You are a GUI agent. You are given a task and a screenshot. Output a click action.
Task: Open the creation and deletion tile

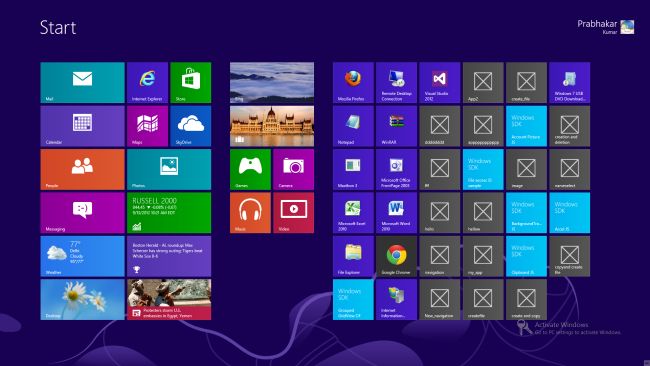pos(570,126)
